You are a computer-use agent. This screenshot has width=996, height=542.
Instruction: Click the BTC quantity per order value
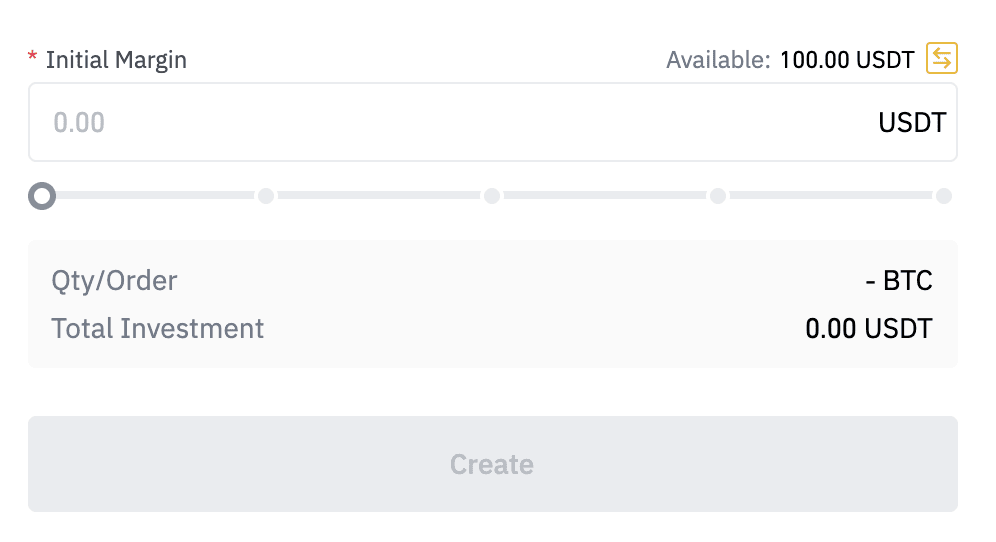899,281
